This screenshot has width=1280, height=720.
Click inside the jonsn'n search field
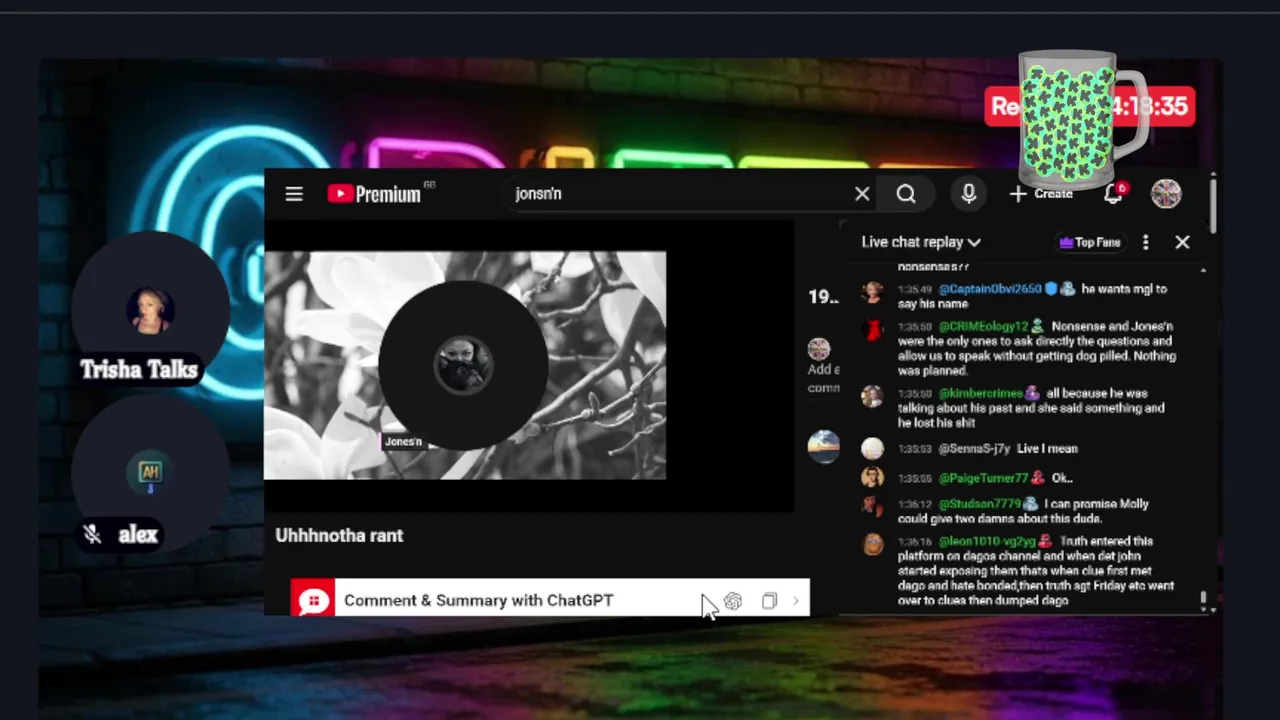pos(680,194)
